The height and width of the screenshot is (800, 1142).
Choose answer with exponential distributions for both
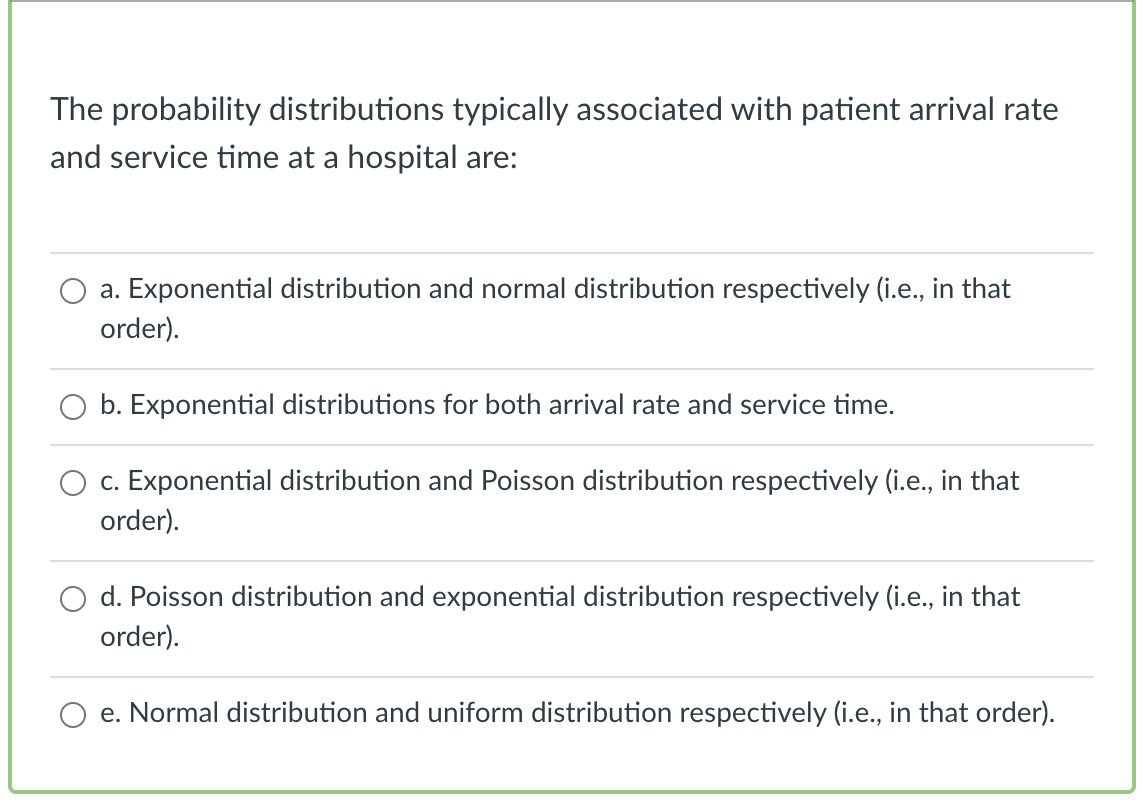click(495, 406)
